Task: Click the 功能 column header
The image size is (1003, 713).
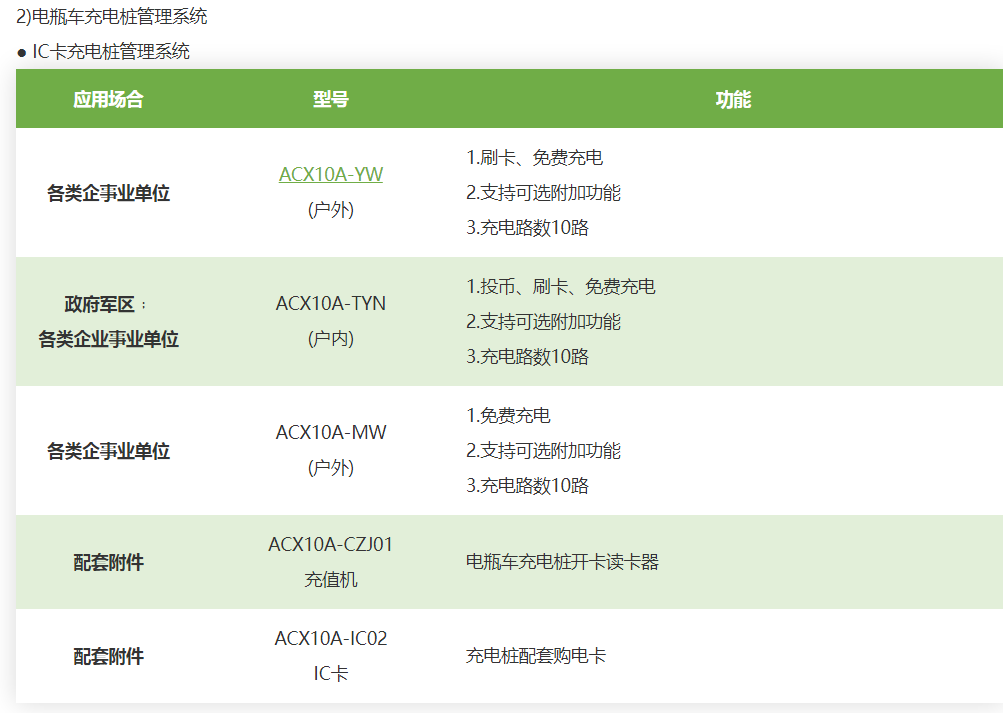Action: (732, 99)
